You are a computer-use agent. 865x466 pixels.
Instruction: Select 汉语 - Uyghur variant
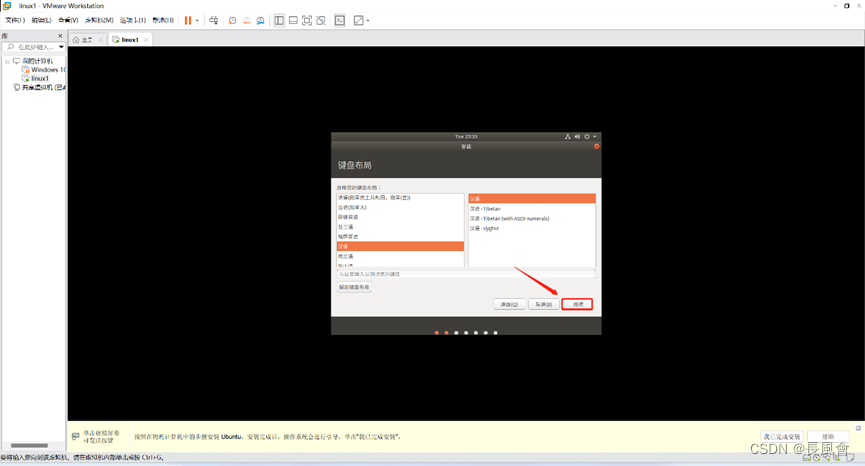[532, 228]
